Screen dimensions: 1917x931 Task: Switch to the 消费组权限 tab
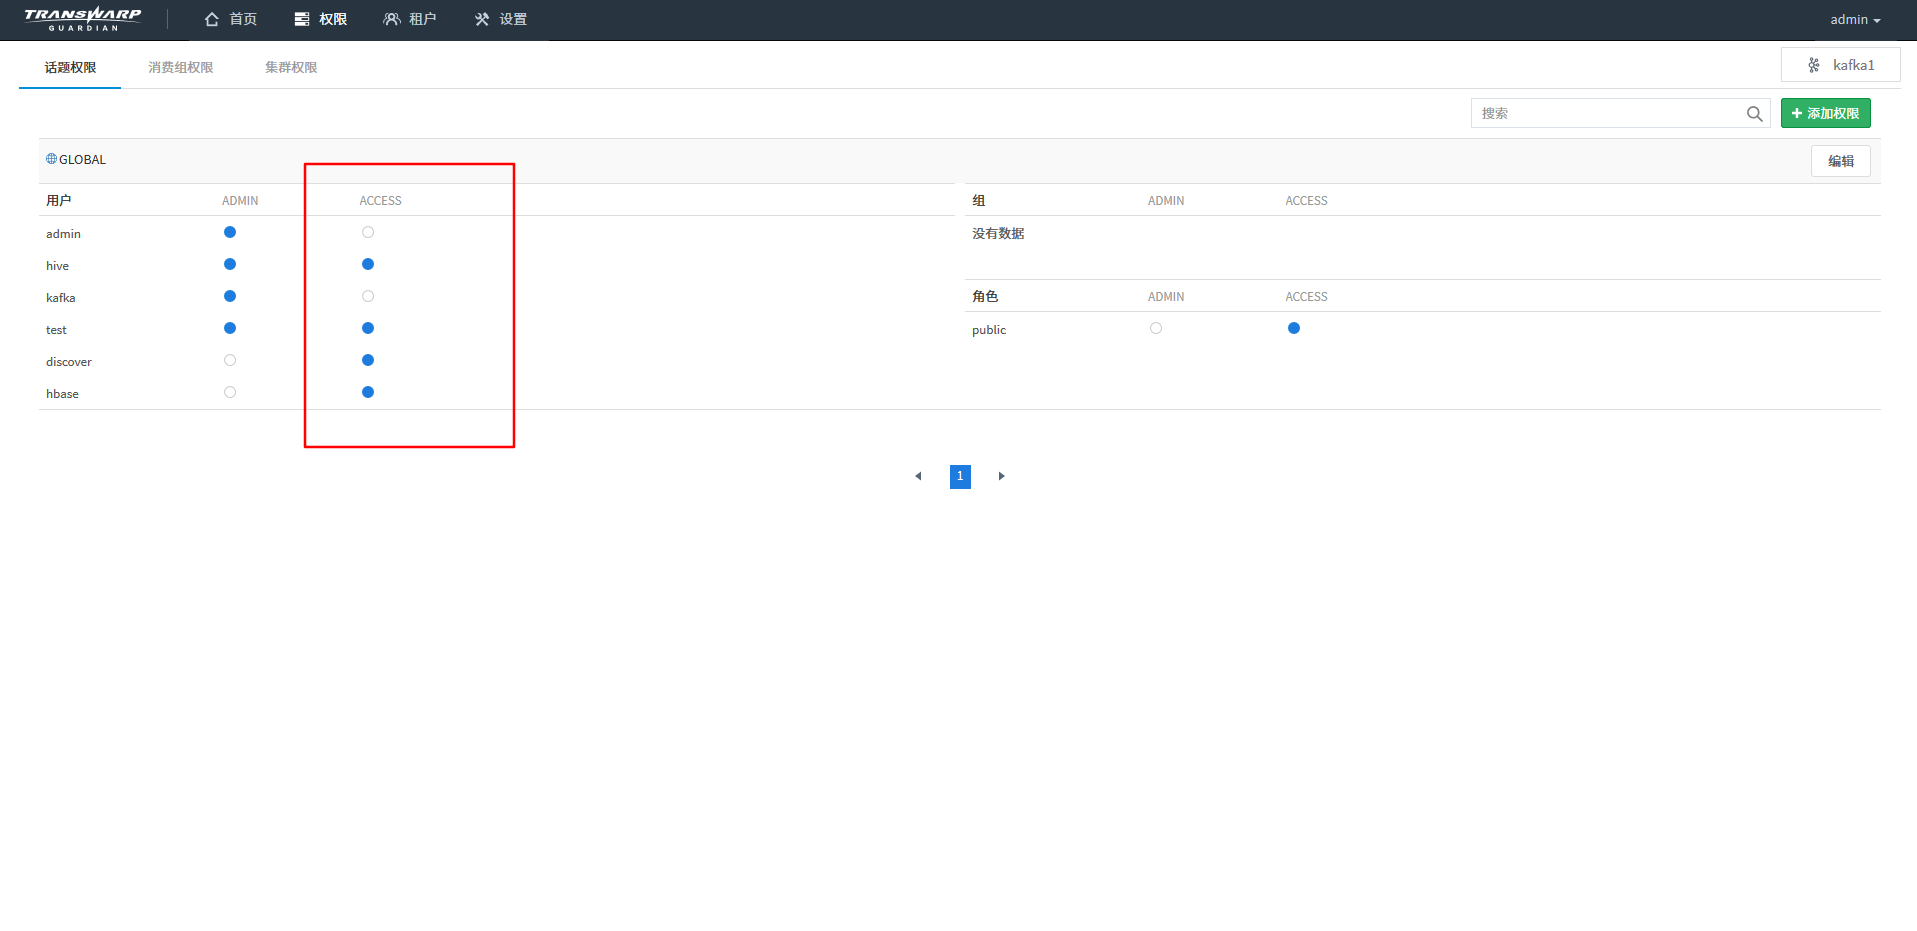click(181, 68)
